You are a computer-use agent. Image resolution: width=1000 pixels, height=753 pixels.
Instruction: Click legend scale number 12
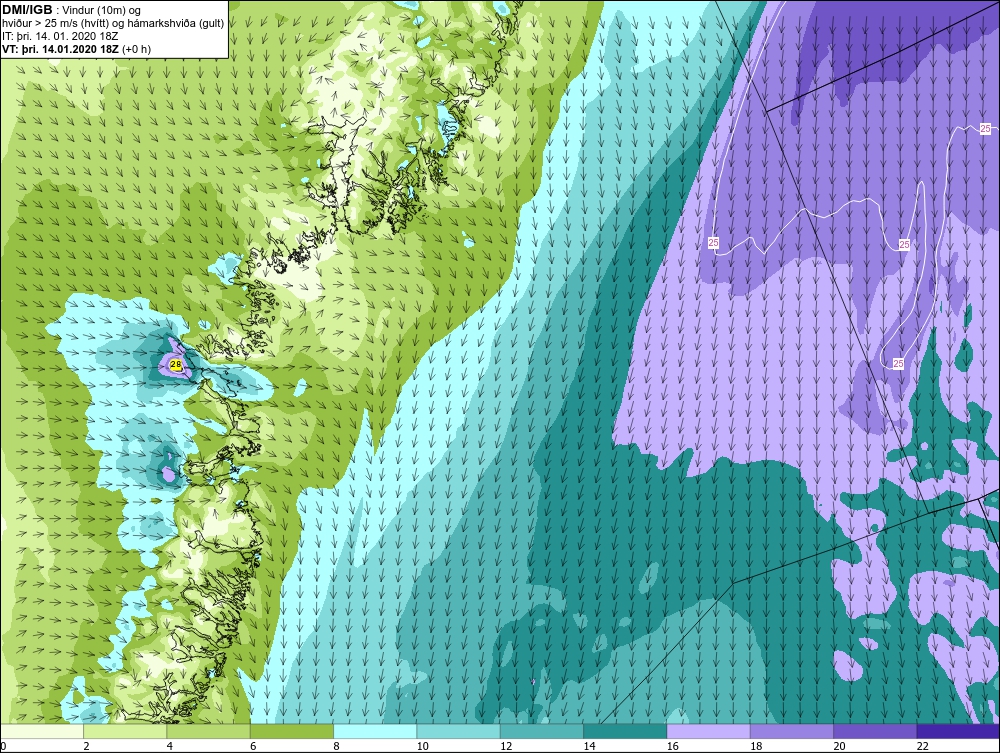(506, 746)
